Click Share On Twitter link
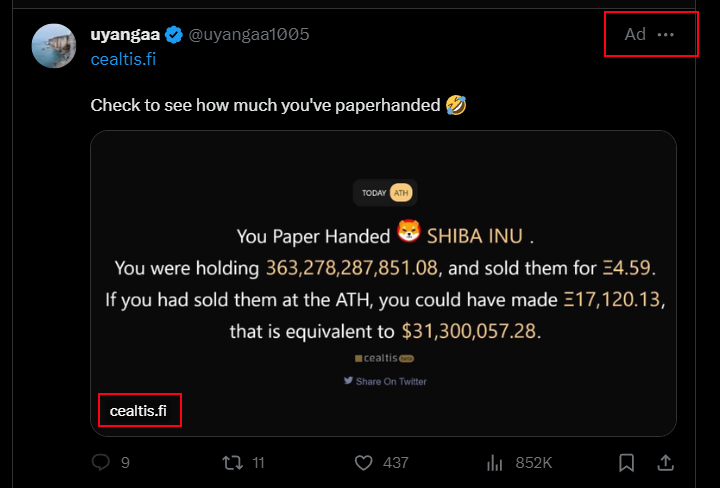Viewport: 720px width, 488px height. coord(385,381)
